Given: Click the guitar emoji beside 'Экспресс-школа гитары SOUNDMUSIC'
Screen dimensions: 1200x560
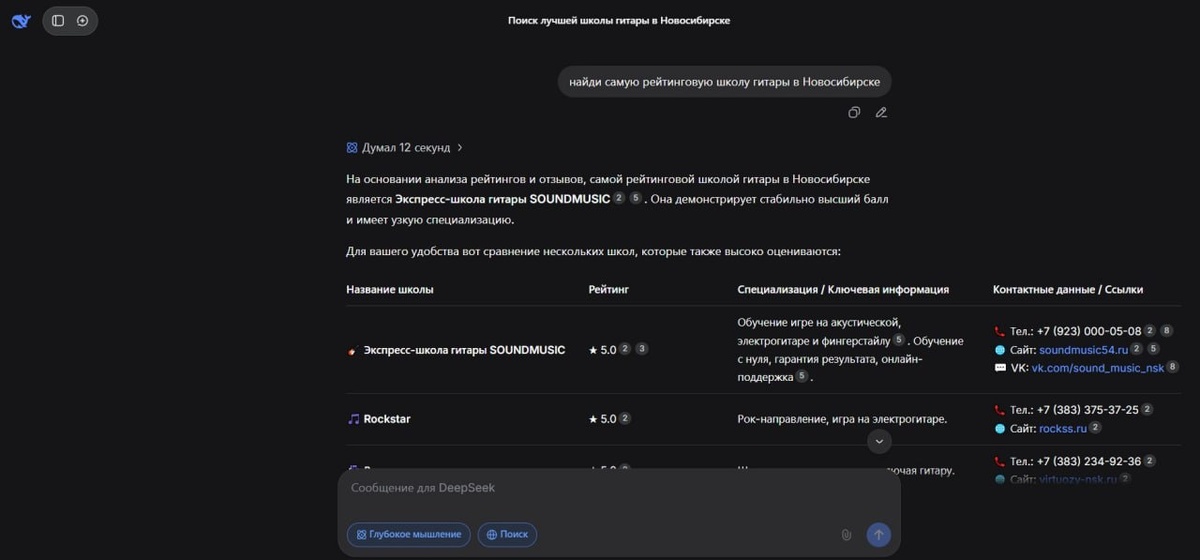Looking at the screenshot, I should pos(352,351).
